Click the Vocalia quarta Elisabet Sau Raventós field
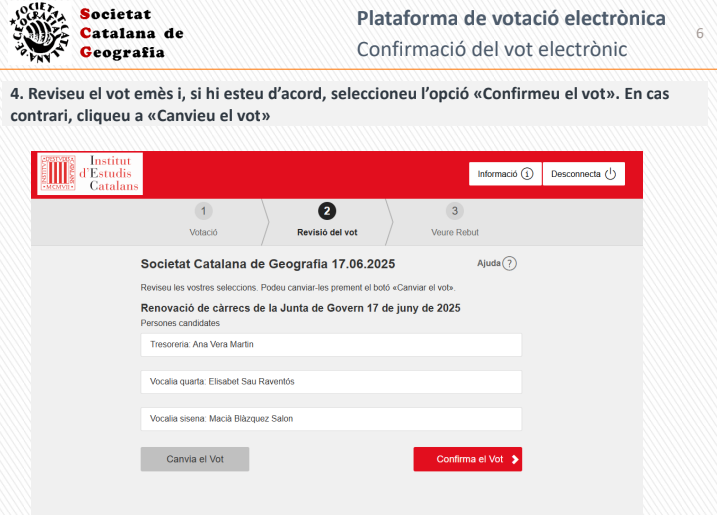Image resolution: width=717 pixels, height=515 pixels. click(331, 382)
